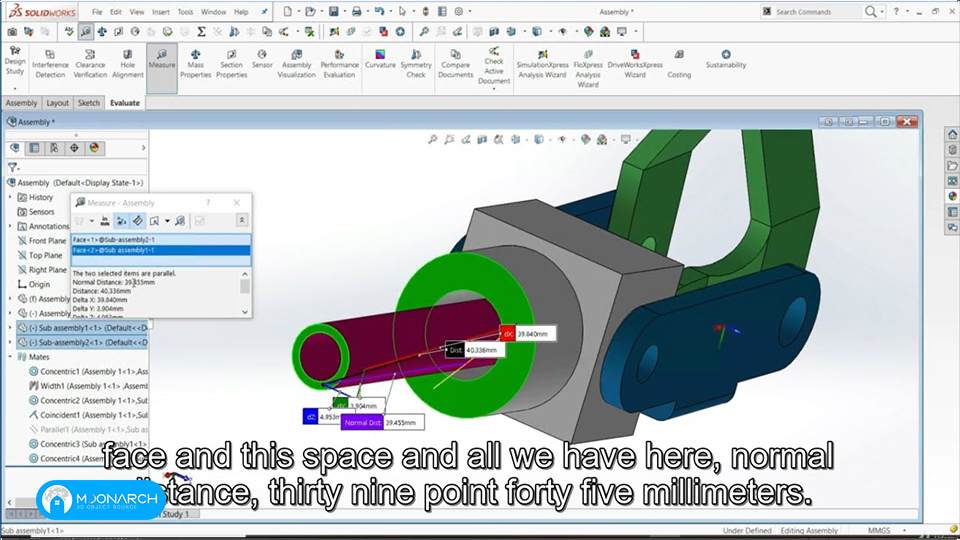Image resolution: width=960 pixels, height=540 pixels.
Task: Select Face<1>@Sub-assembly2-1 in selection list
Action: pyautogui.click(x=161, y=239)
